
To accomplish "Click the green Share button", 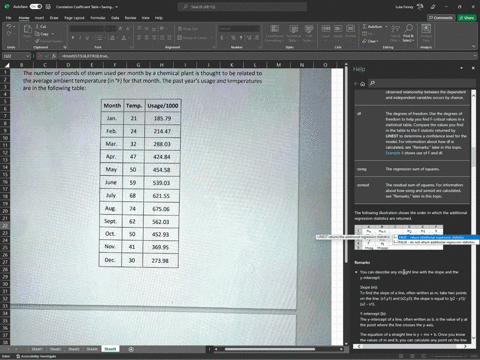I will tap(467, 18).
